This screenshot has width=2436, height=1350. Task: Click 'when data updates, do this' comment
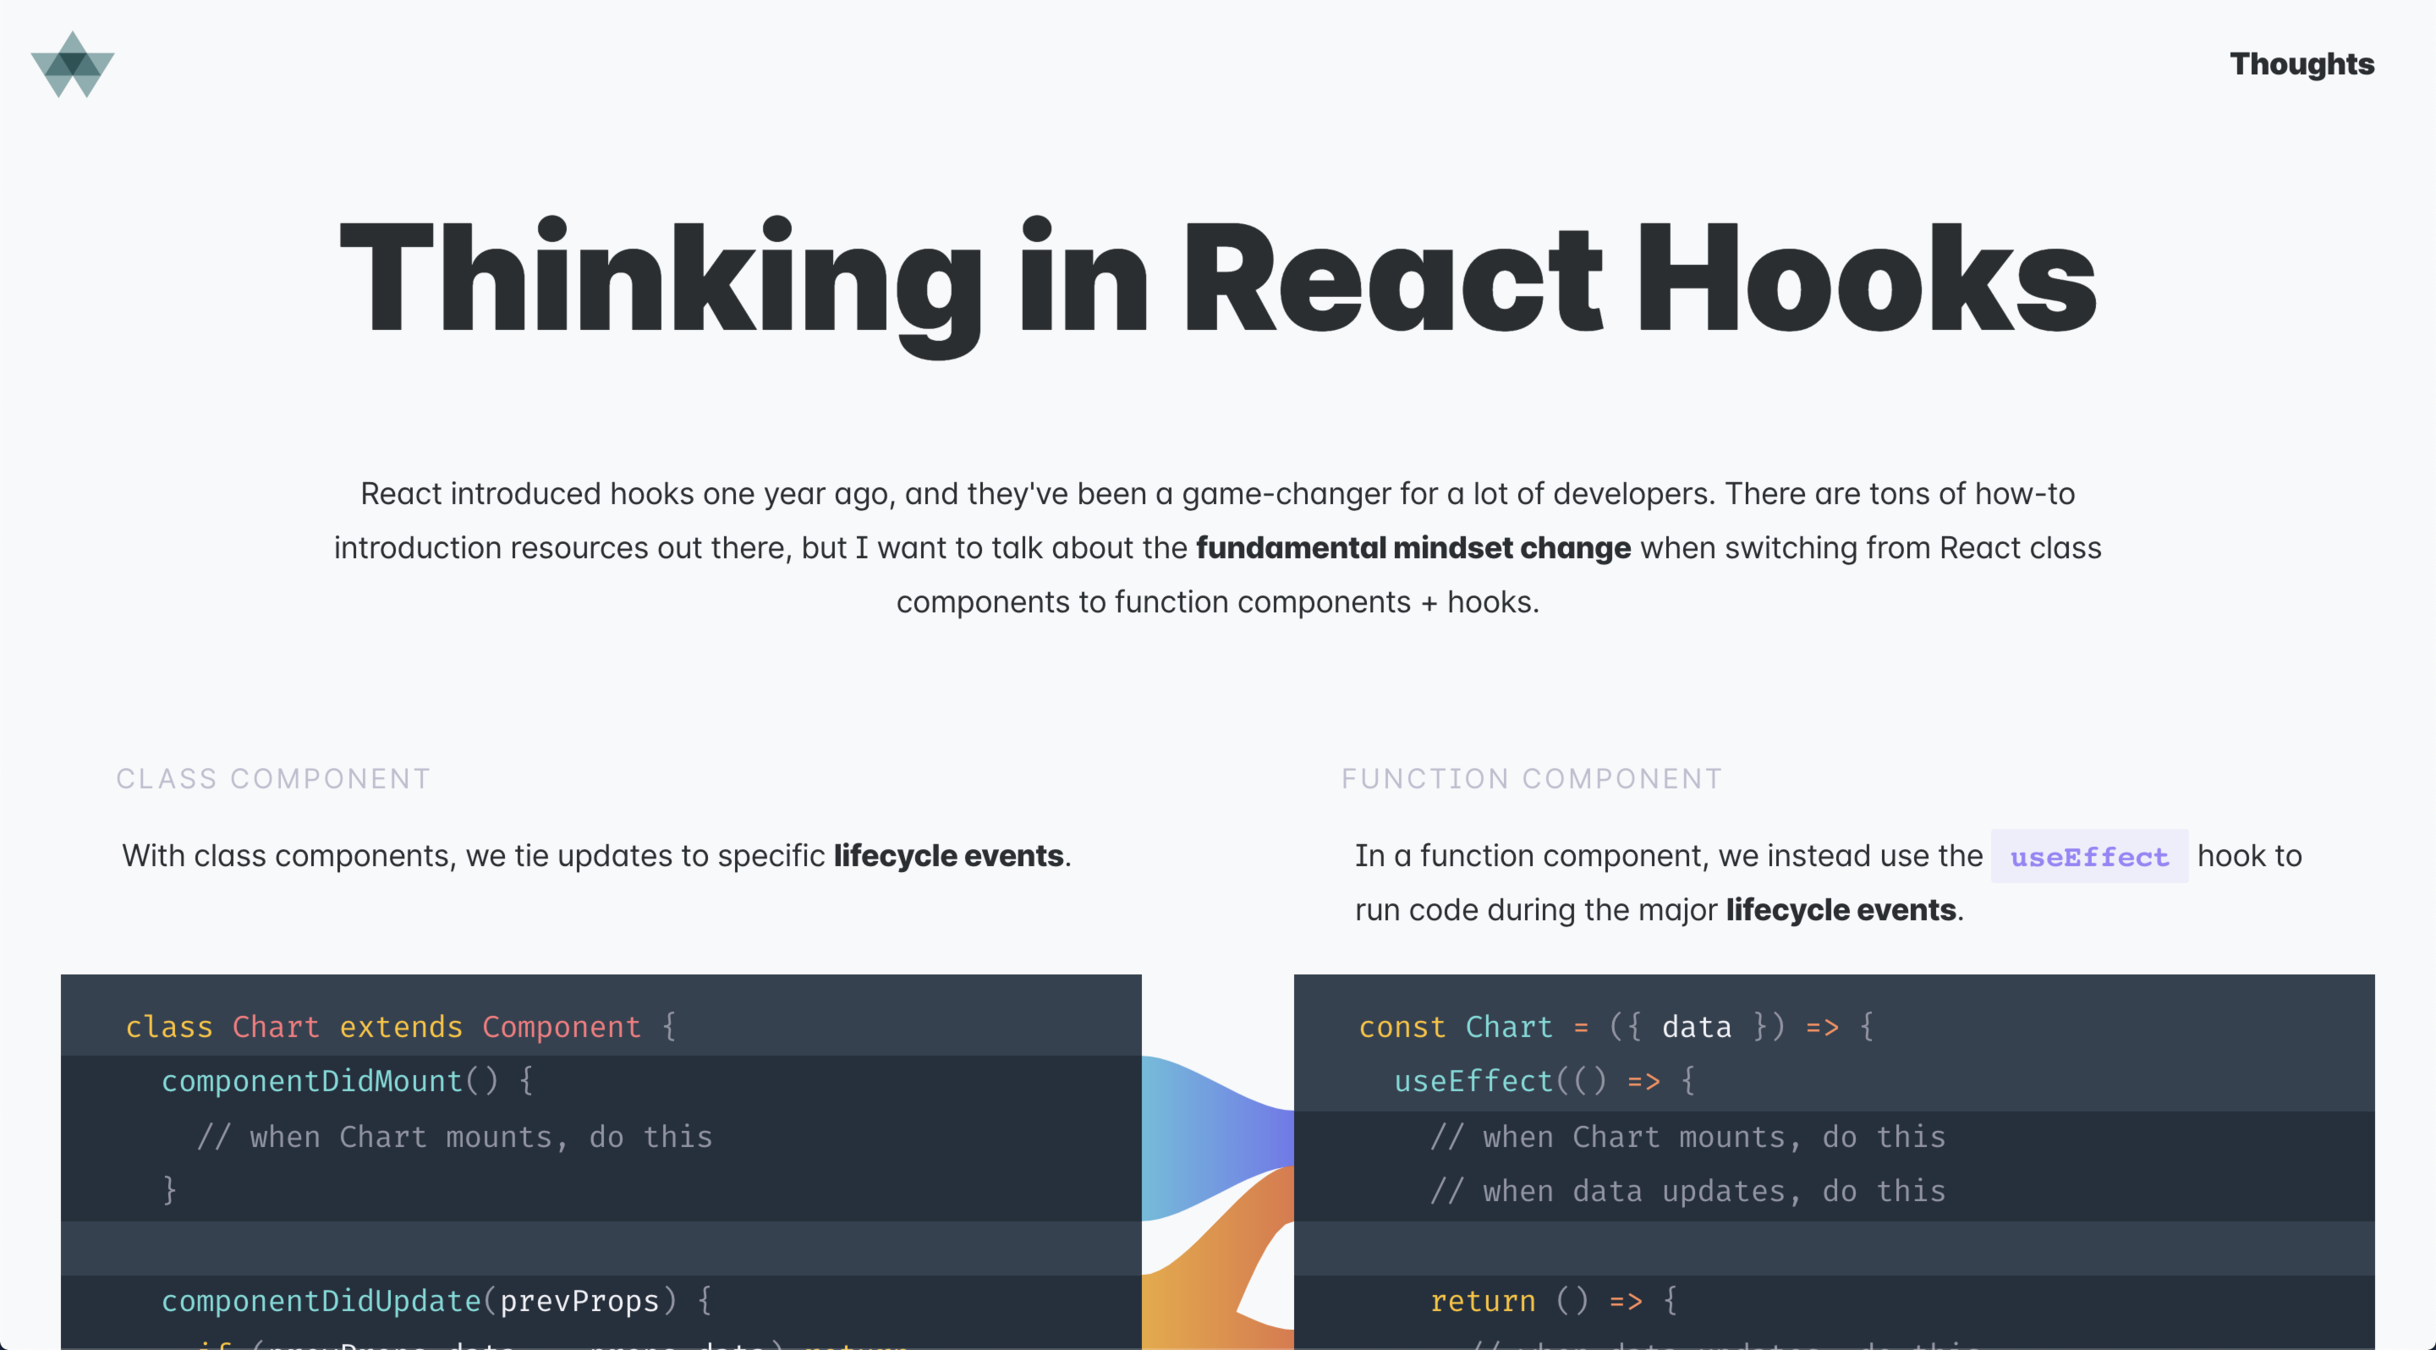coord(1687,1191)
